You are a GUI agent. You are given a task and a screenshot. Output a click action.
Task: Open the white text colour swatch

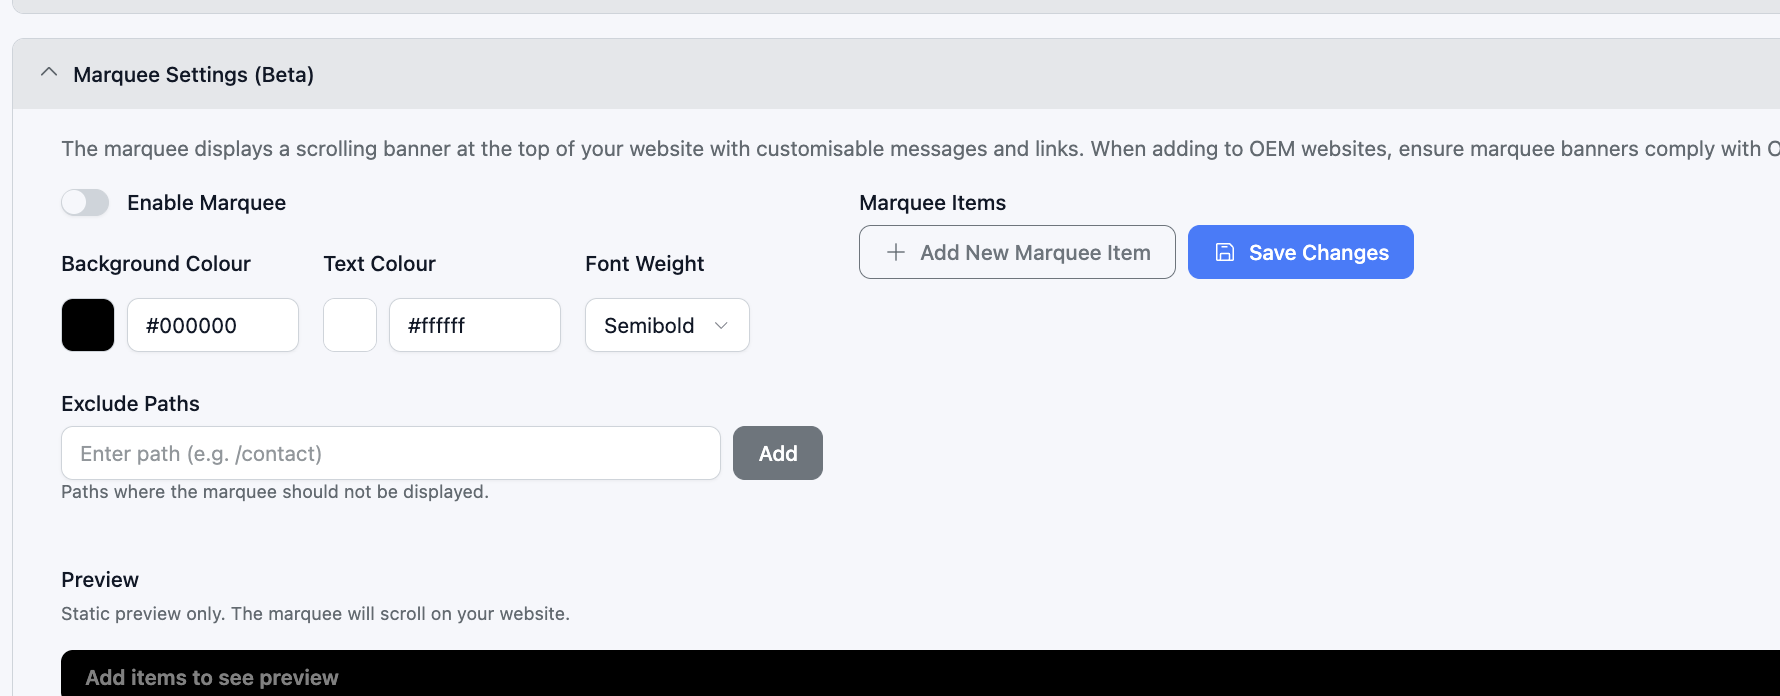pos(350,325)
